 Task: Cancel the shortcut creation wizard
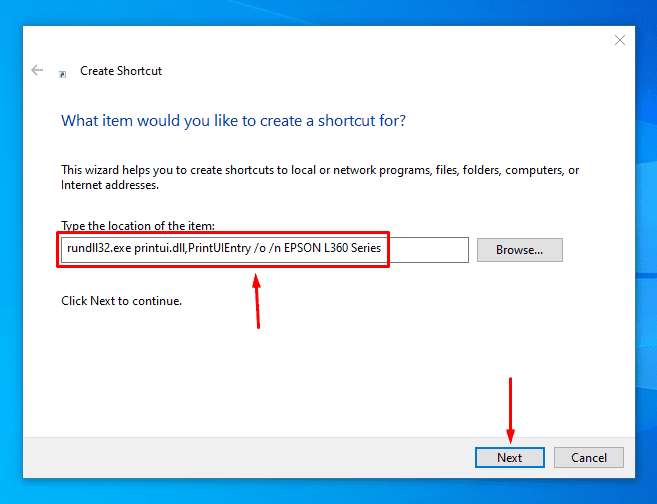(x=588, y=457)
